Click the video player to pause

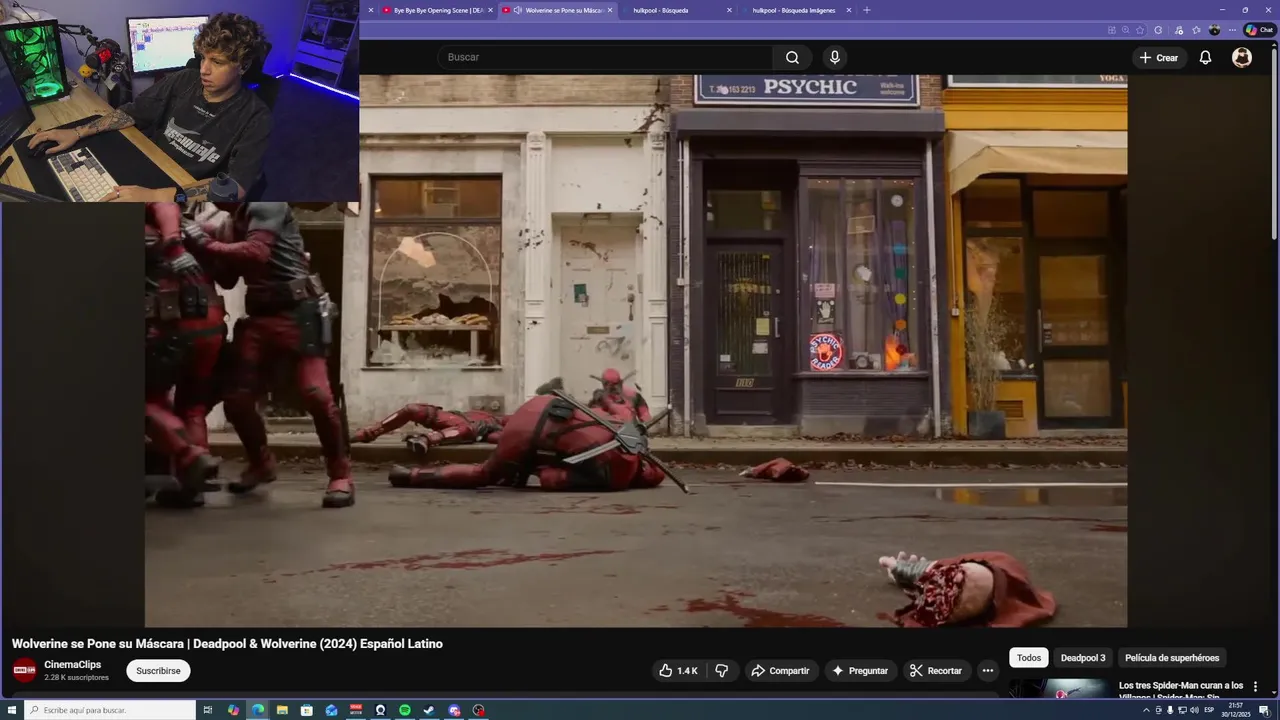[x=636, y=350]
